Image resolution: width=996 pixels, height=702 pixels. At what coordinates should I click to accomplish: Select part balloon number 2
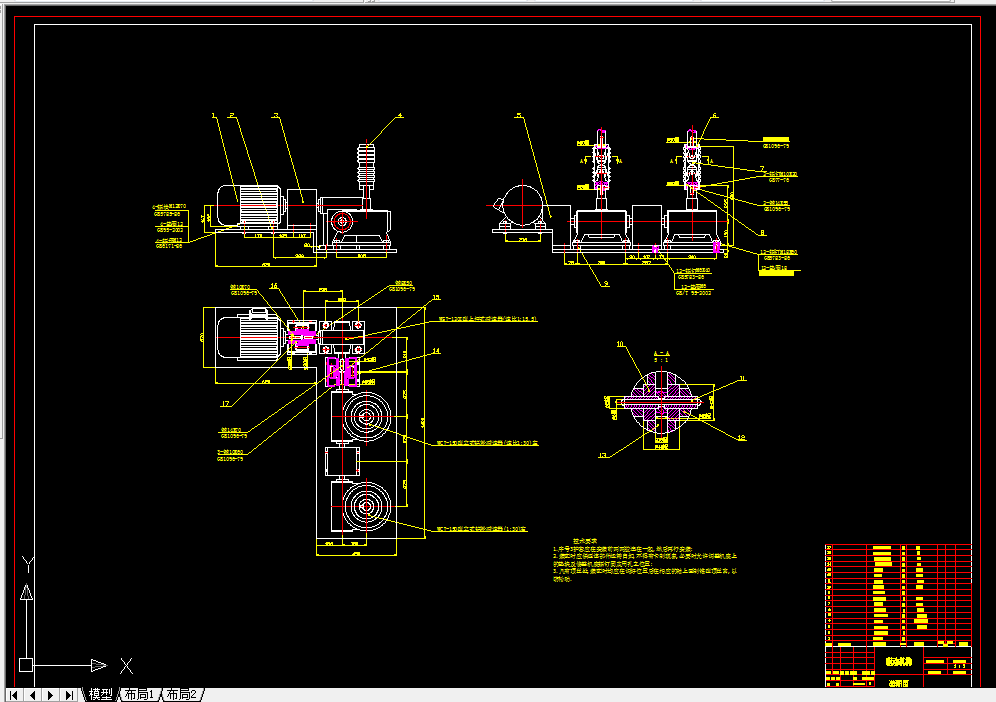click(232, 115)
